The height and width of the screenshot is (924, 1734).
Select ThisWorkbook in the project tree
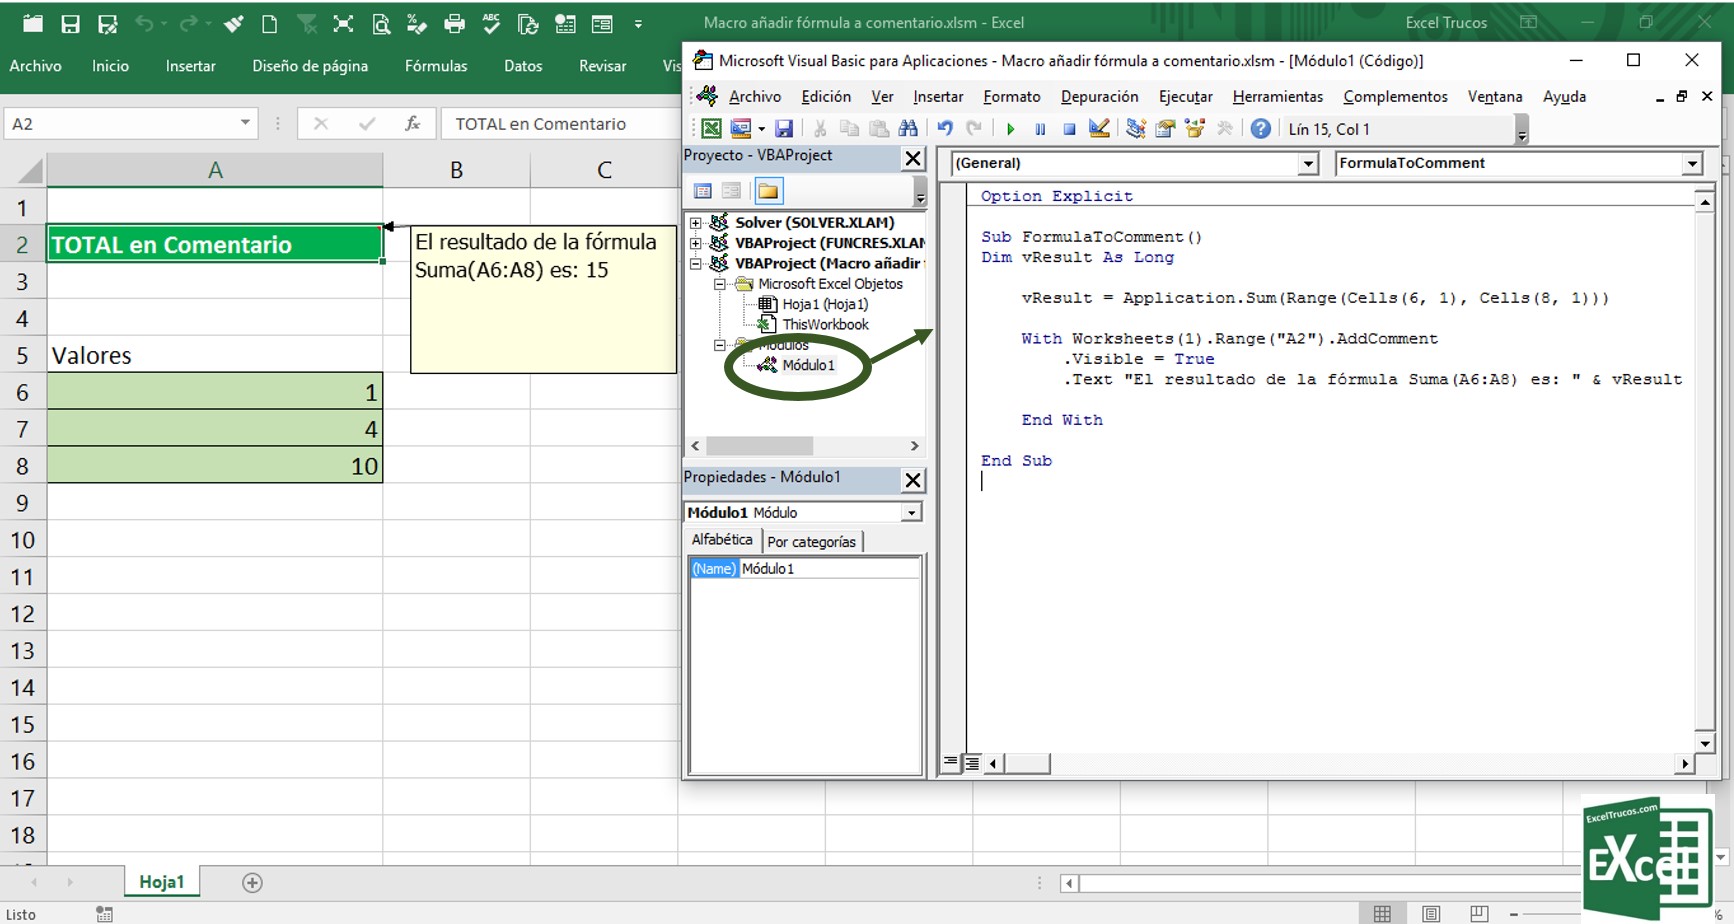click(825, 325)
